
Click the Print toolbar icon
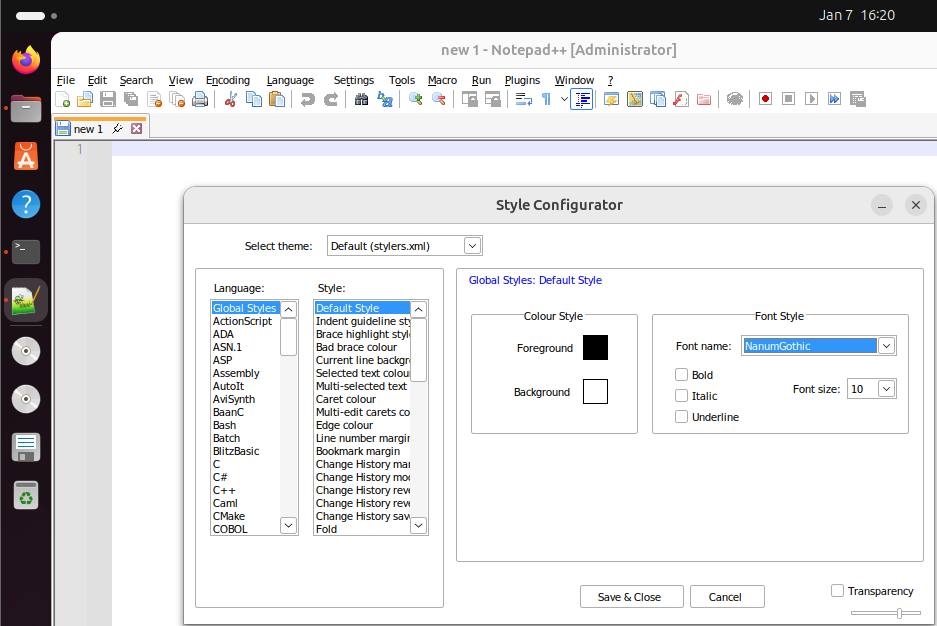(200, 99)
